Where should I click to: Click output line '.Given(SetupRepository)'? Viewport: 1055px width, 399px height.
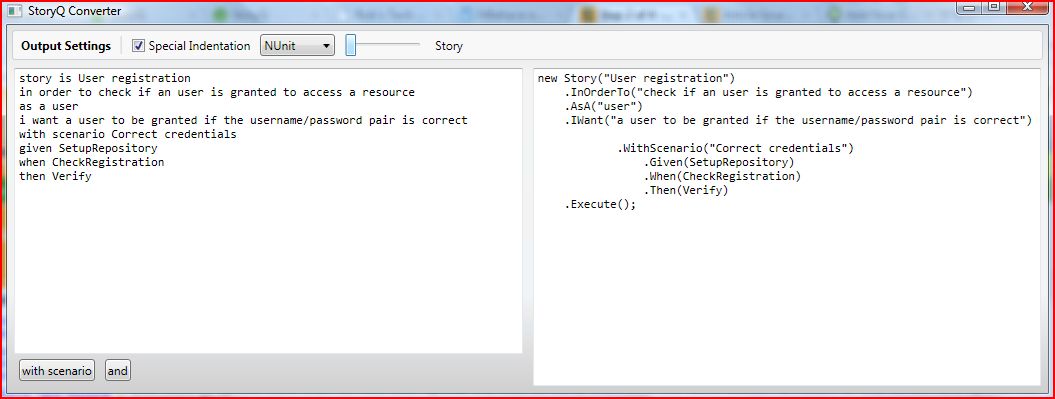(719, 163)
